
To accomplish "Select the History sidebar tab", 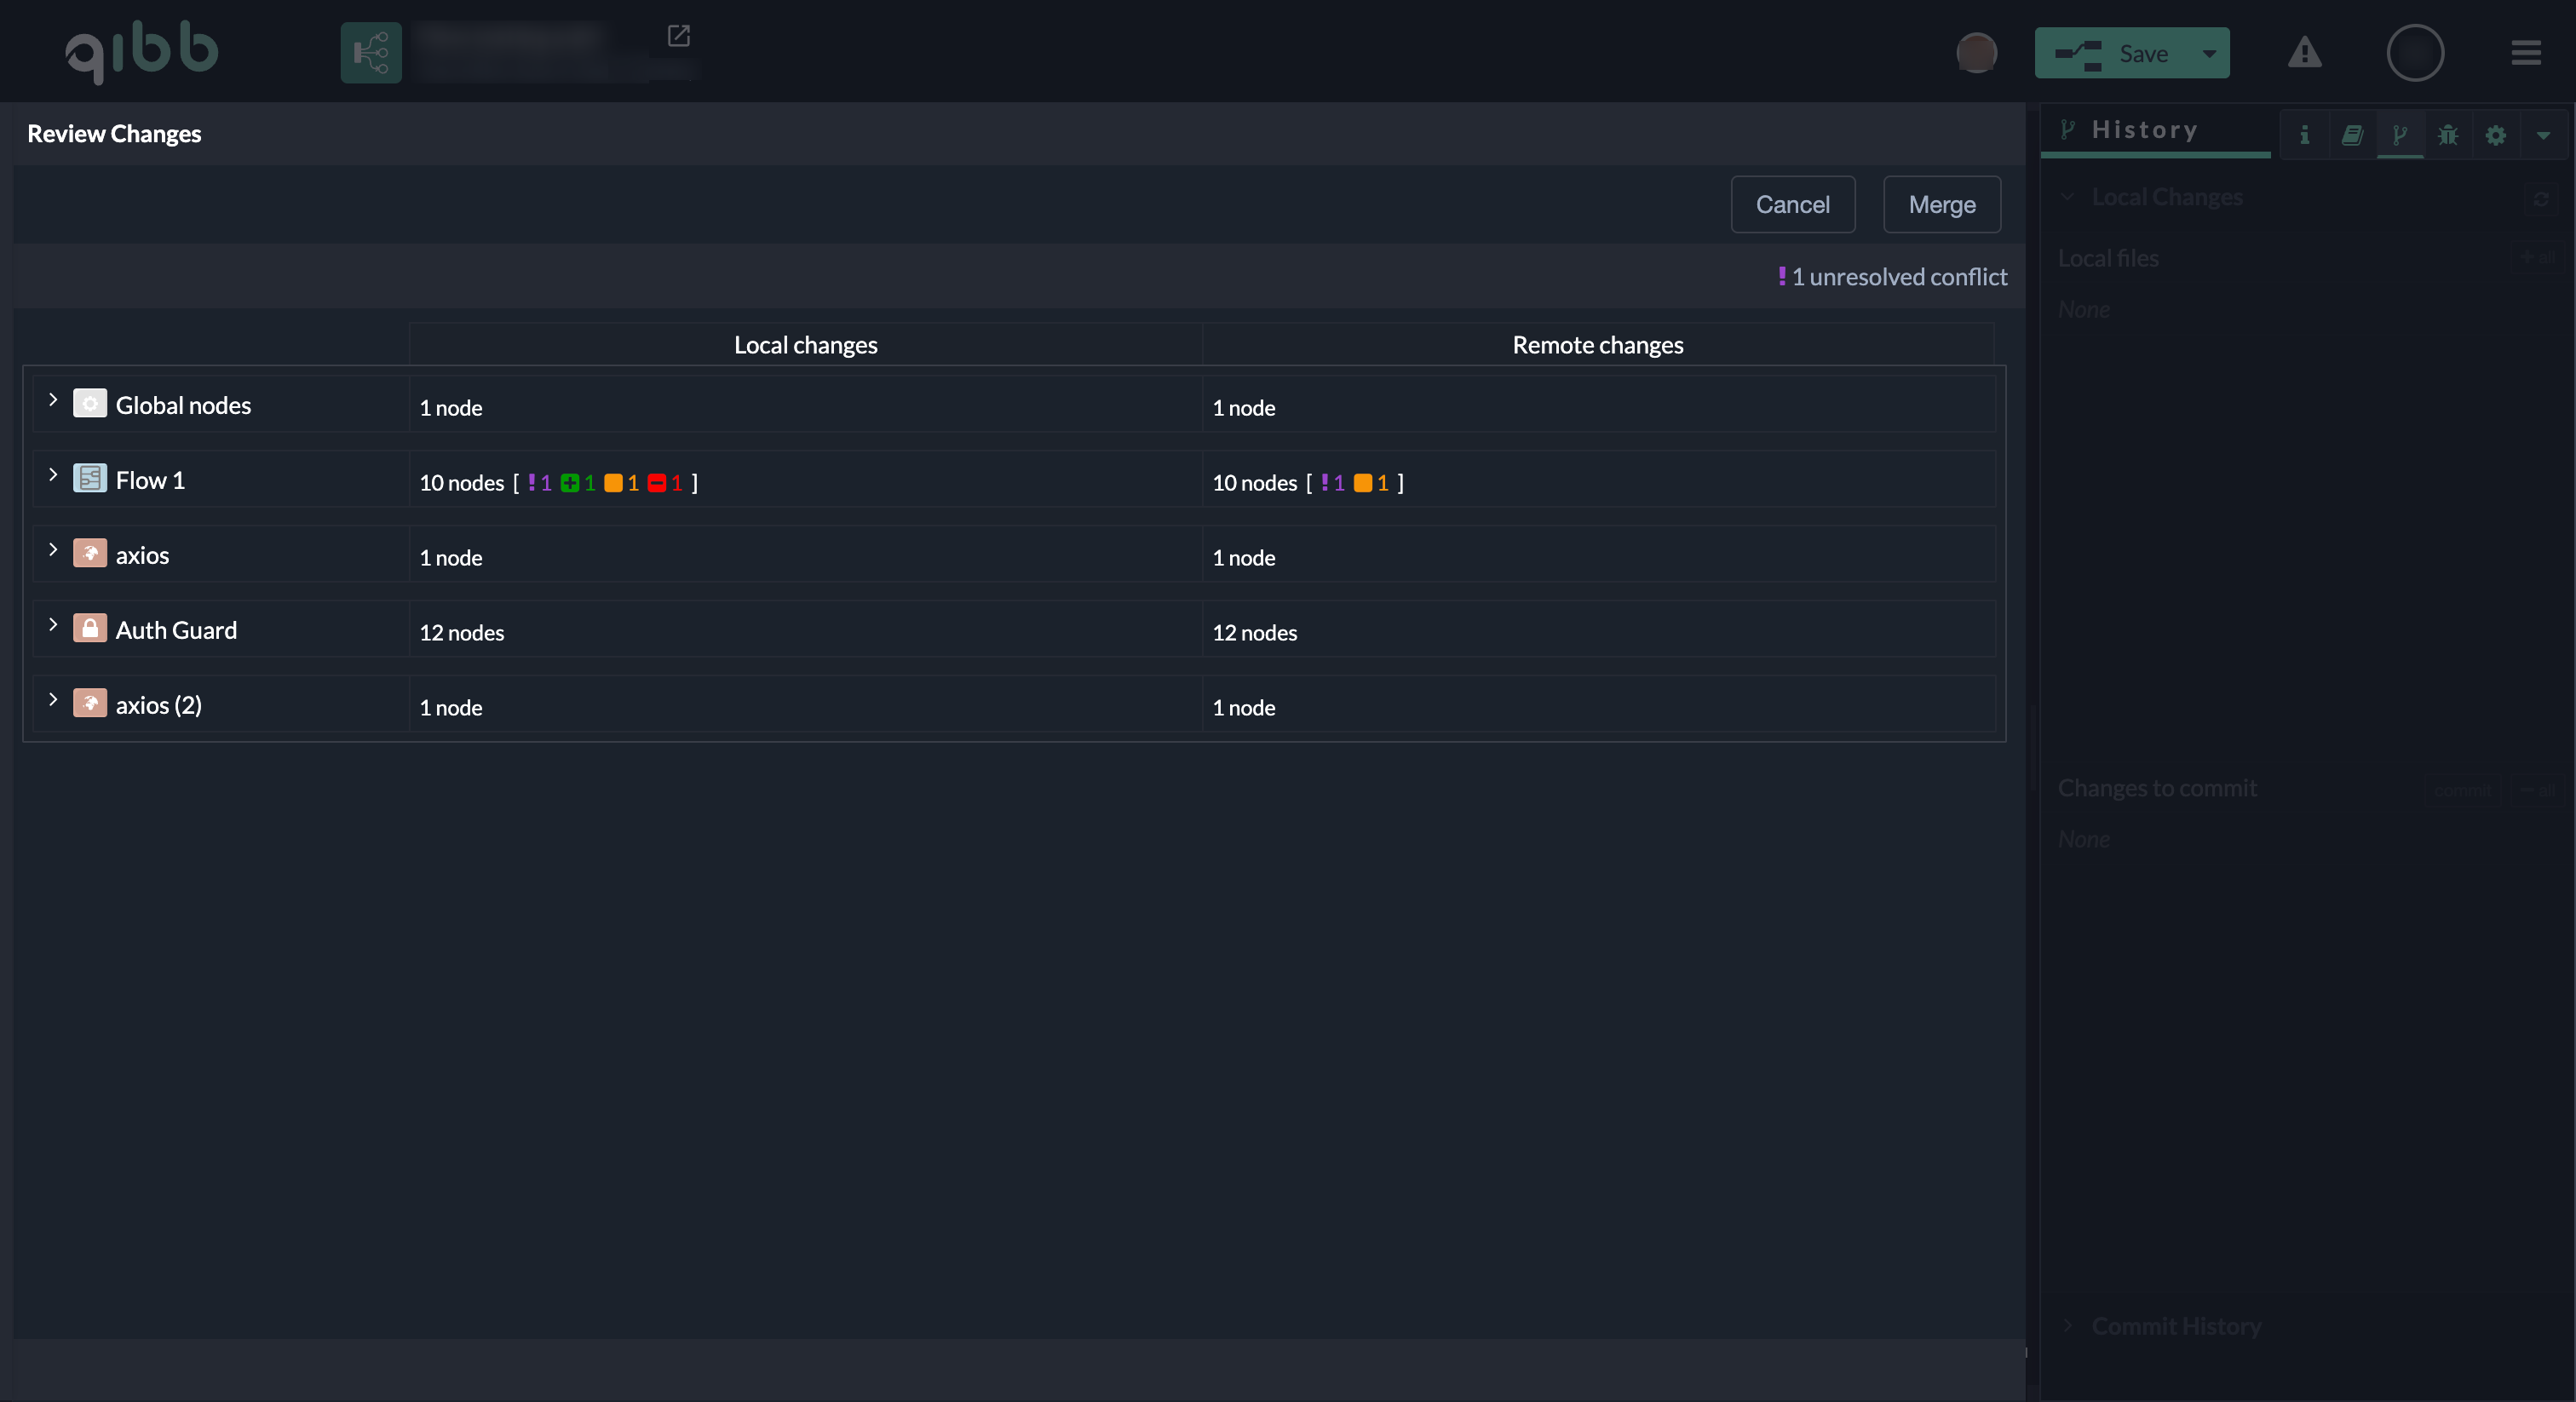I will [2144, 130].
